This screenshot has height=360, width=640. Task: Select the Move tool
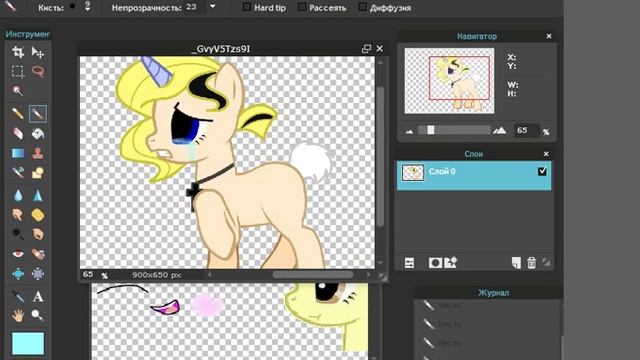[38, 52]
